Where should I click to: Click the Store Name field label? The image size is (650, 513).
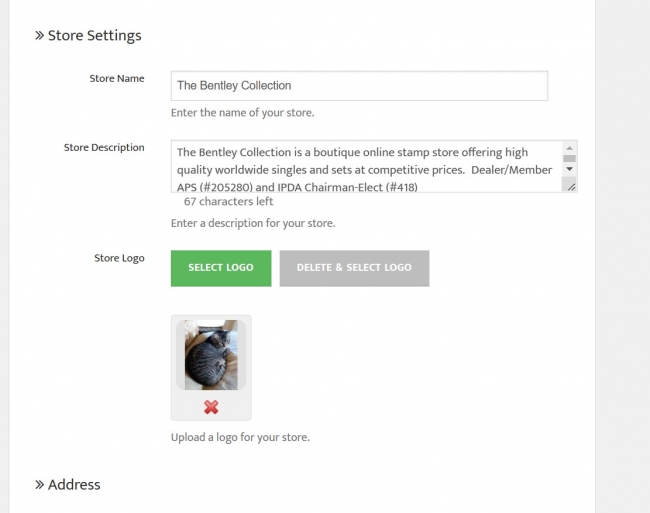(x=117, y=78)
